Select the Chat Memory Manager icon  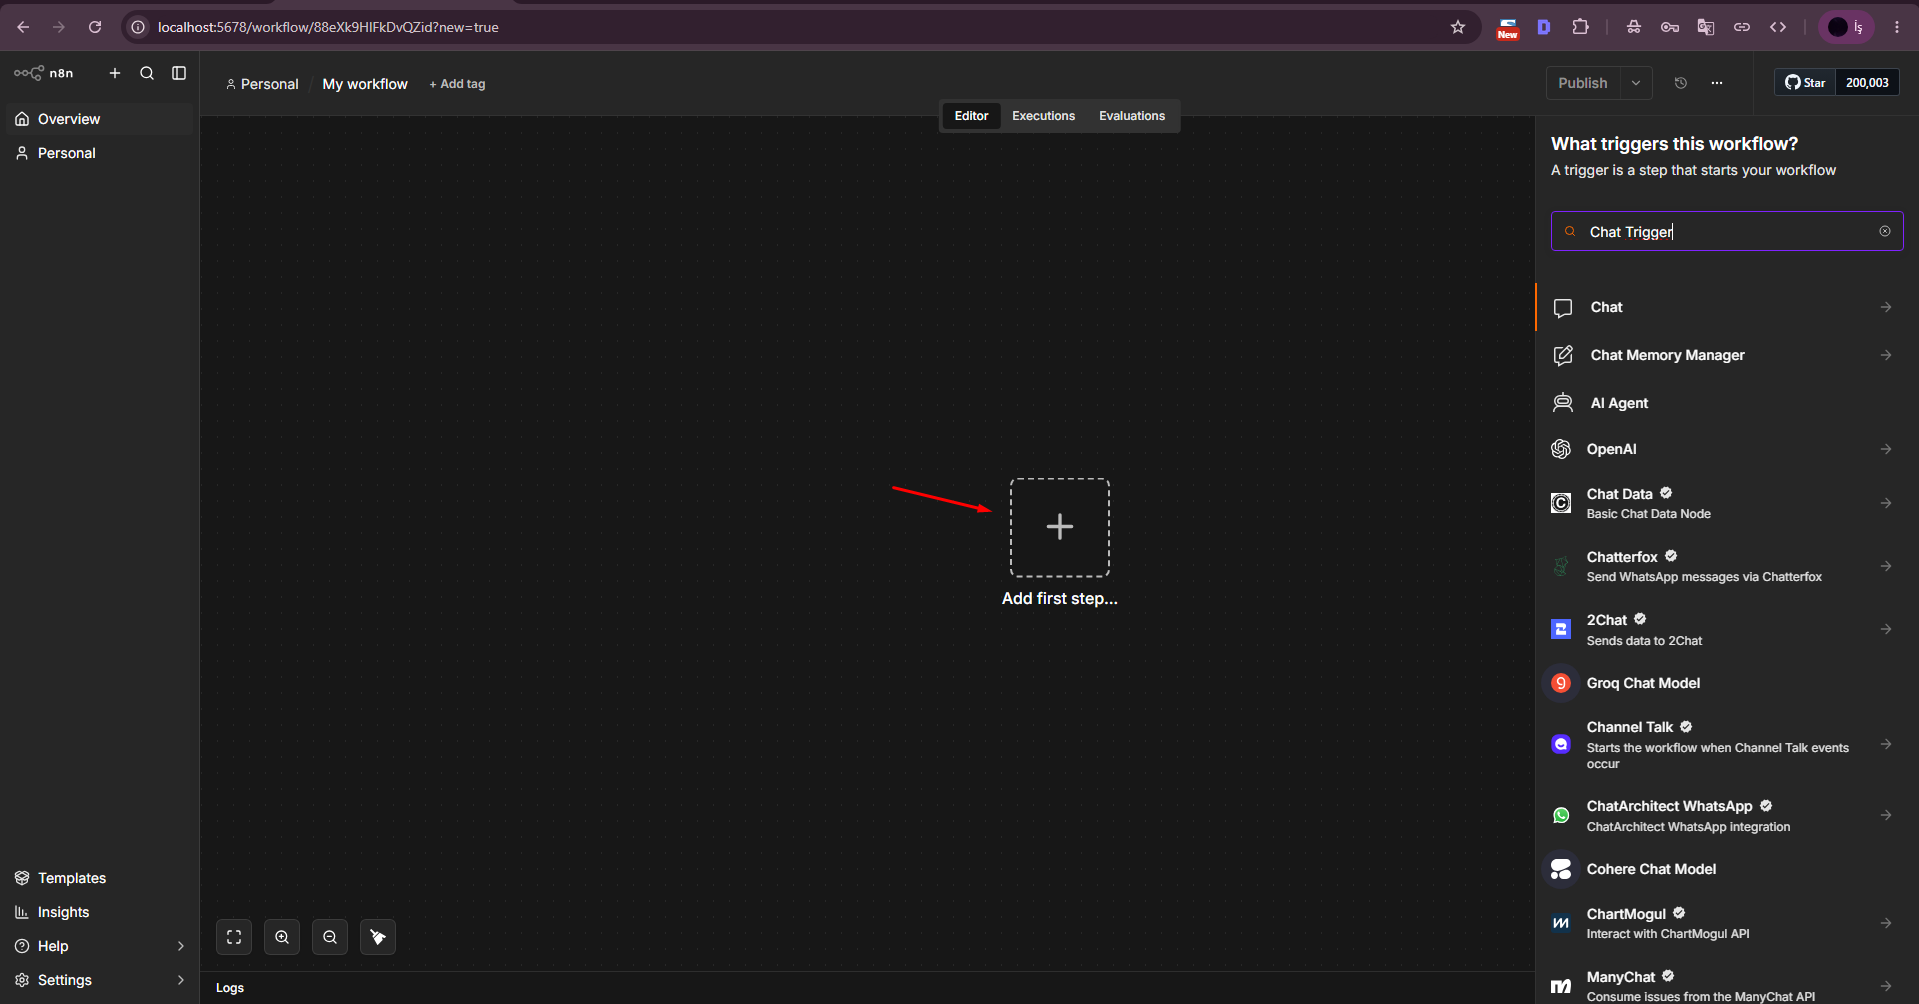(x=1563, y=355)
